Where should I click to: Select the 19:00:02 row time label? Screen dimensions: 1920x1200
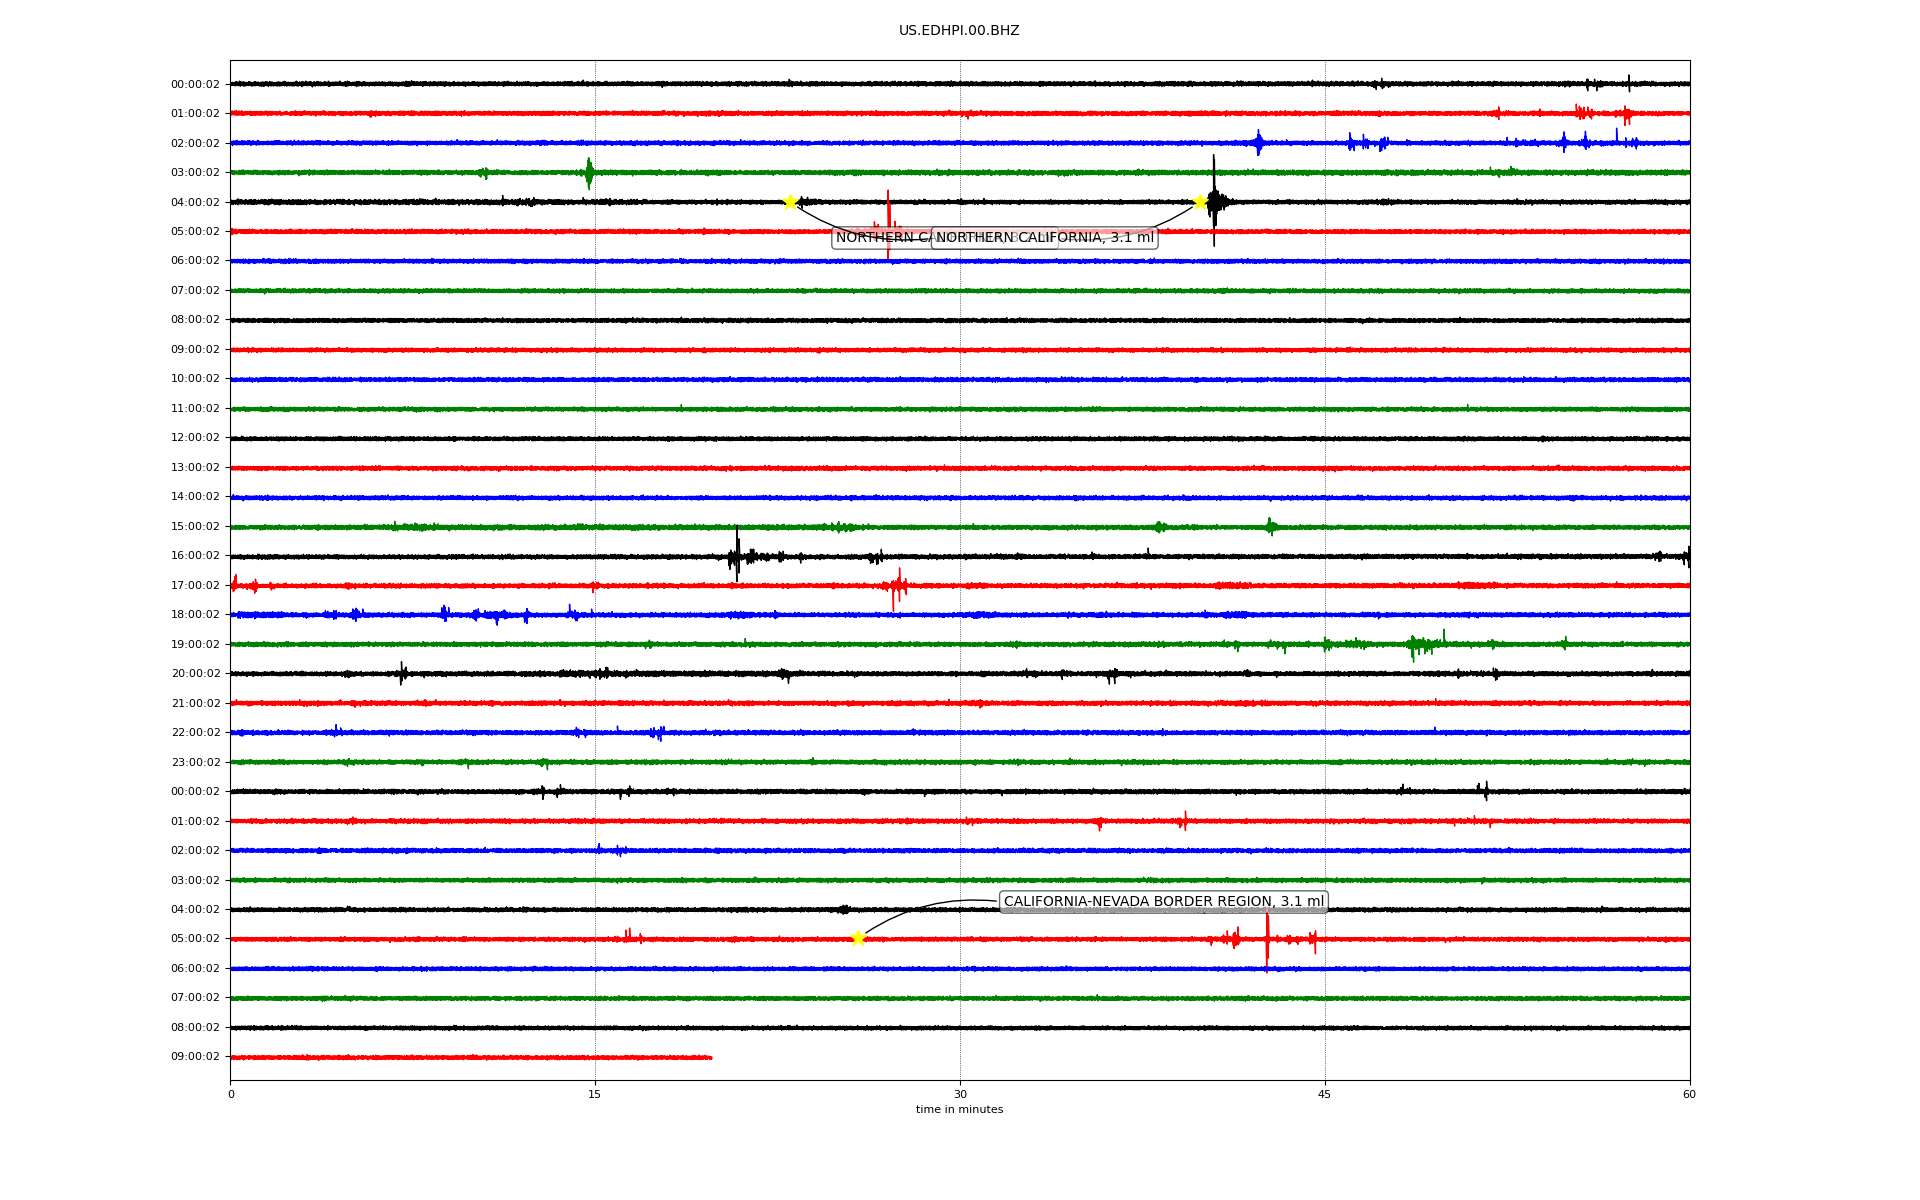(195, 644)
